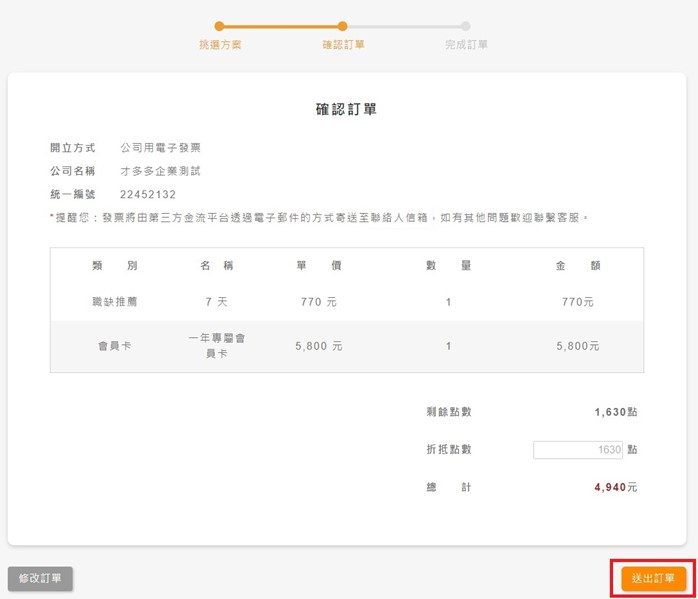
Task: Click the 類別 column header
Action: click(x=115, y=266)
